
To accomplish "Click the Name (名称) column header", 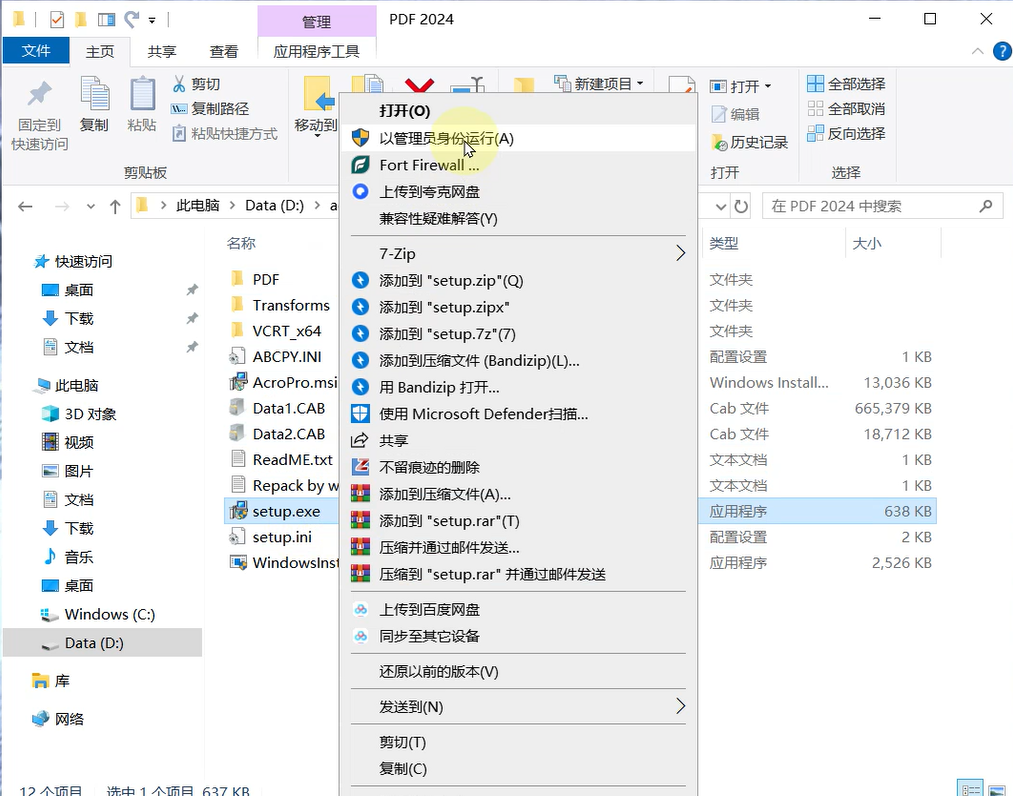I will click(x=241, y=243).
